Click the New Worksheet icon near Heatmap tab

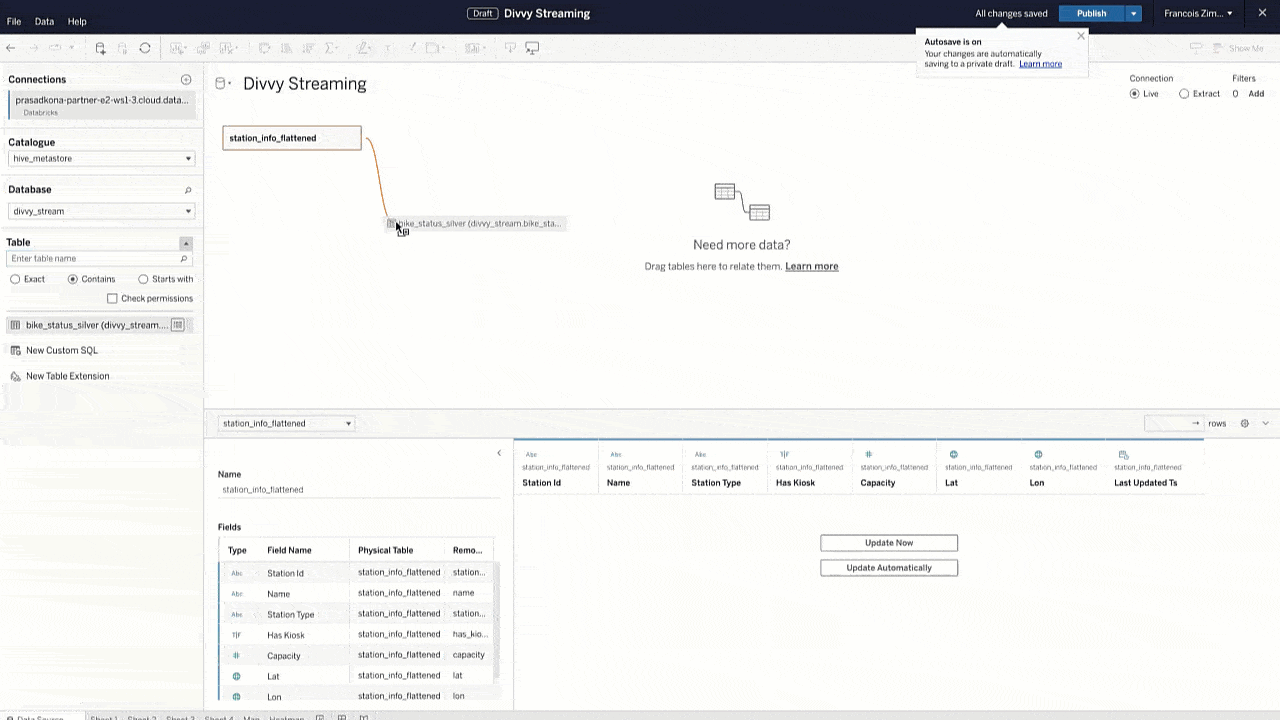point(319,717)
